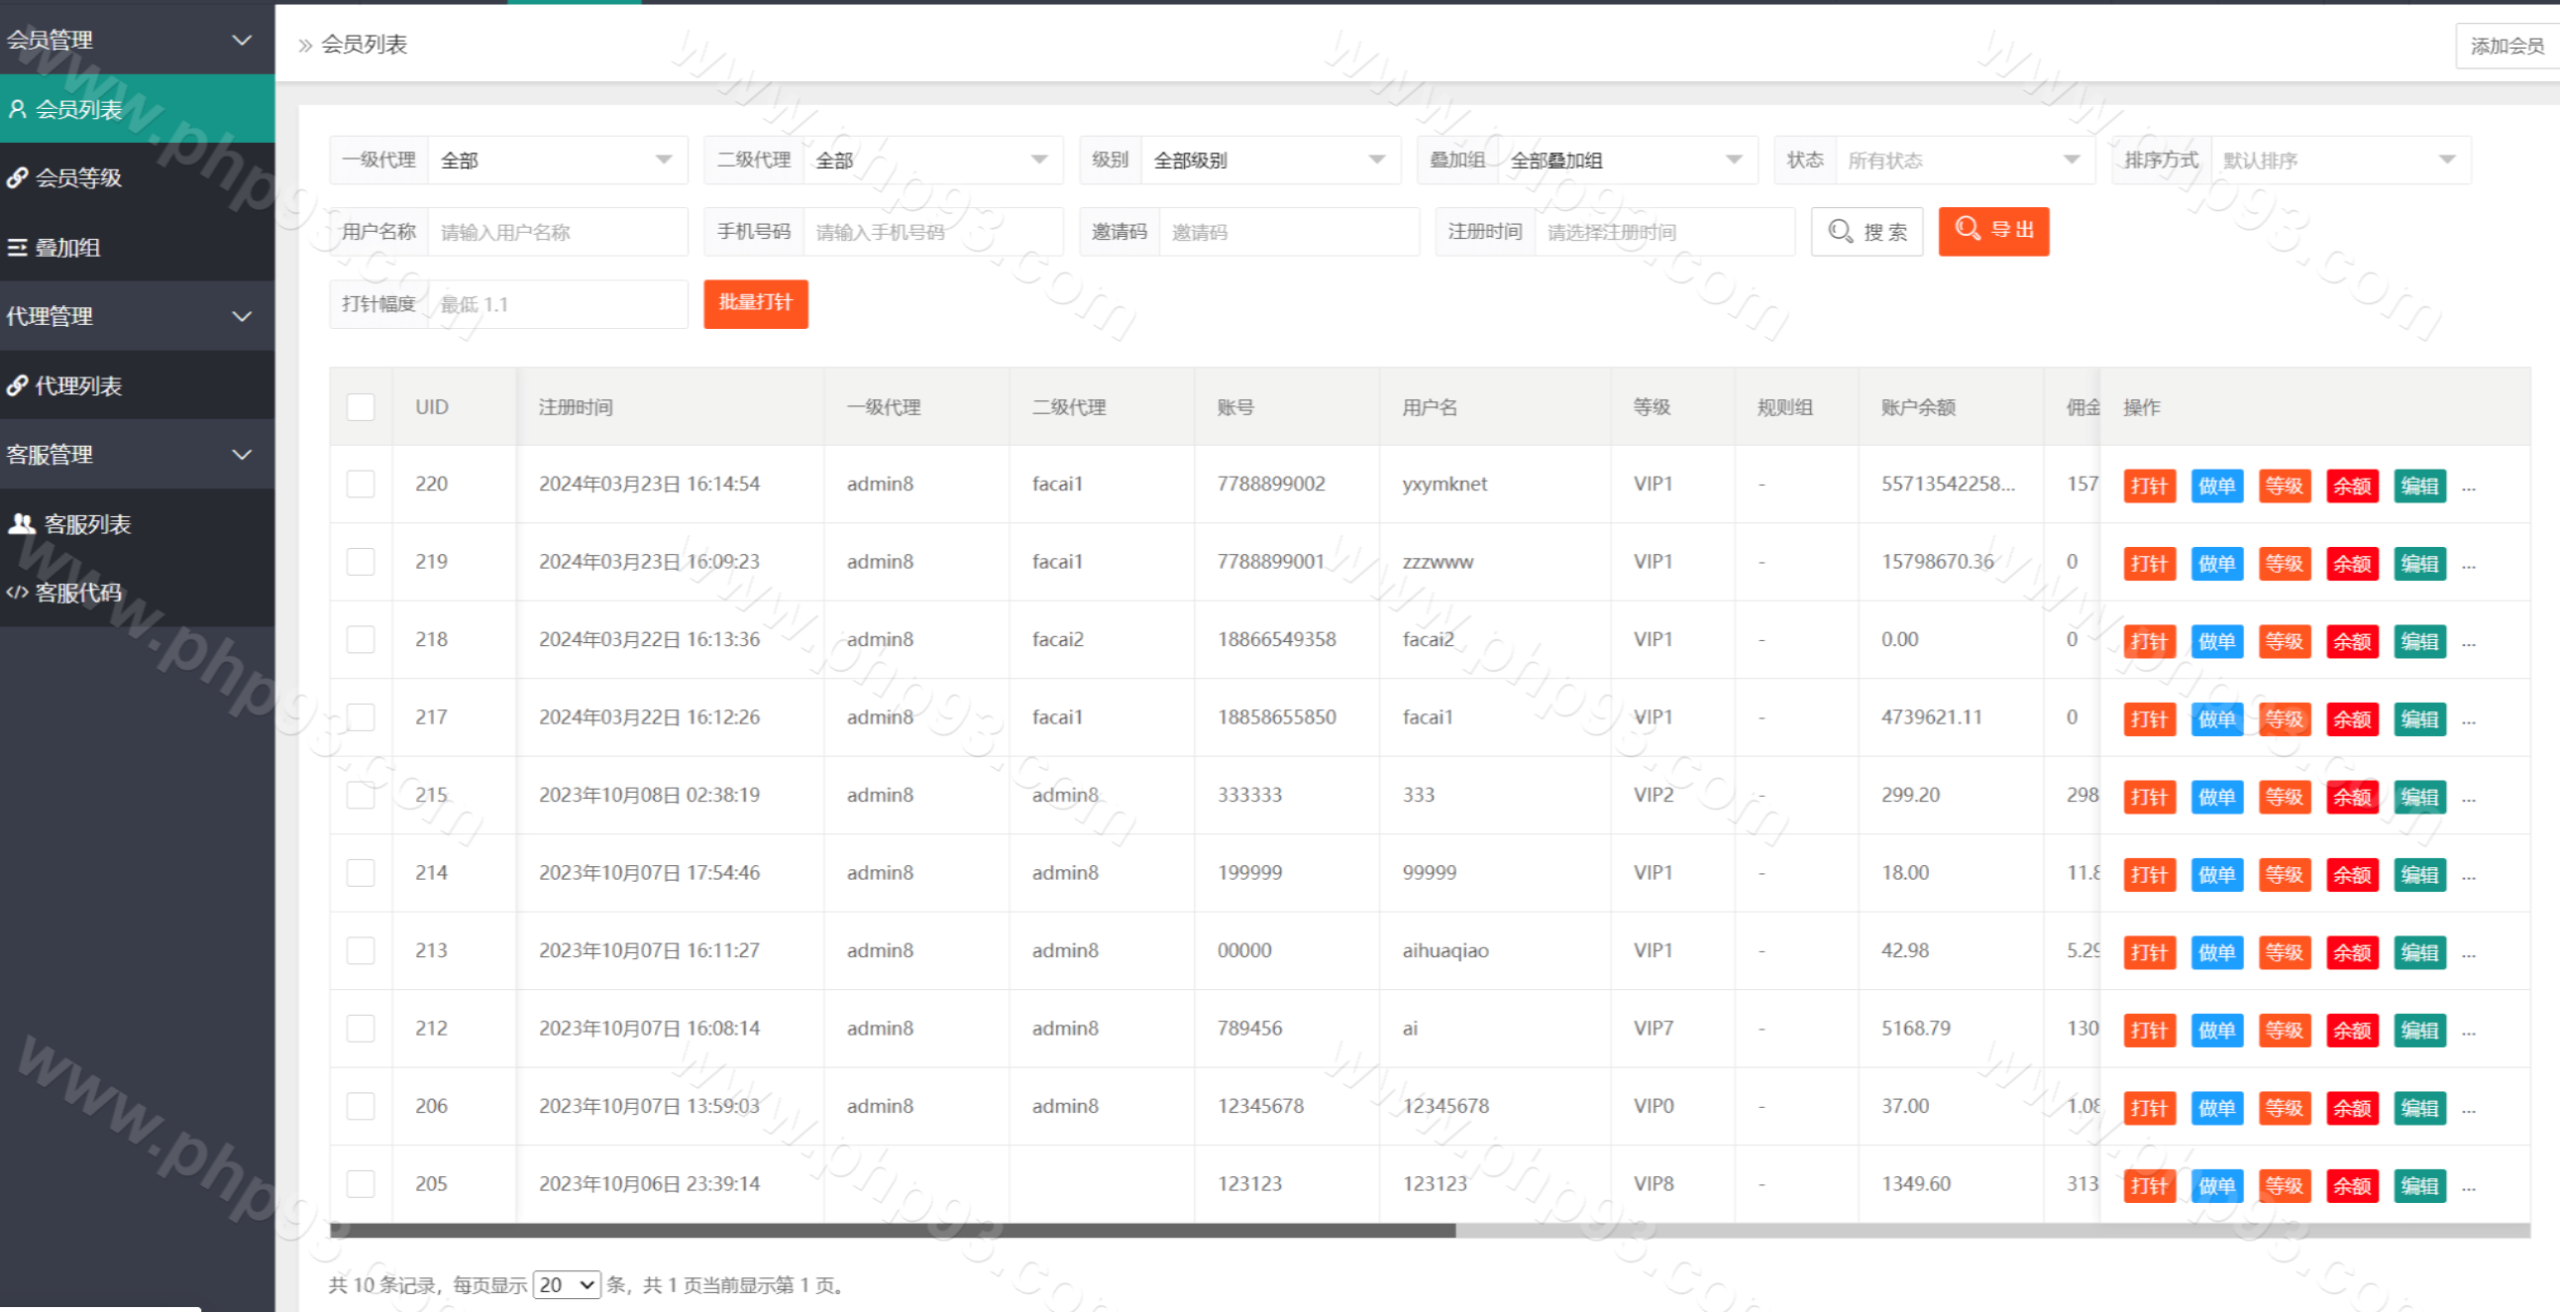2560x1312 pixels.
Task: Open the 一级代理 dropdown filter
Action: 556,160
